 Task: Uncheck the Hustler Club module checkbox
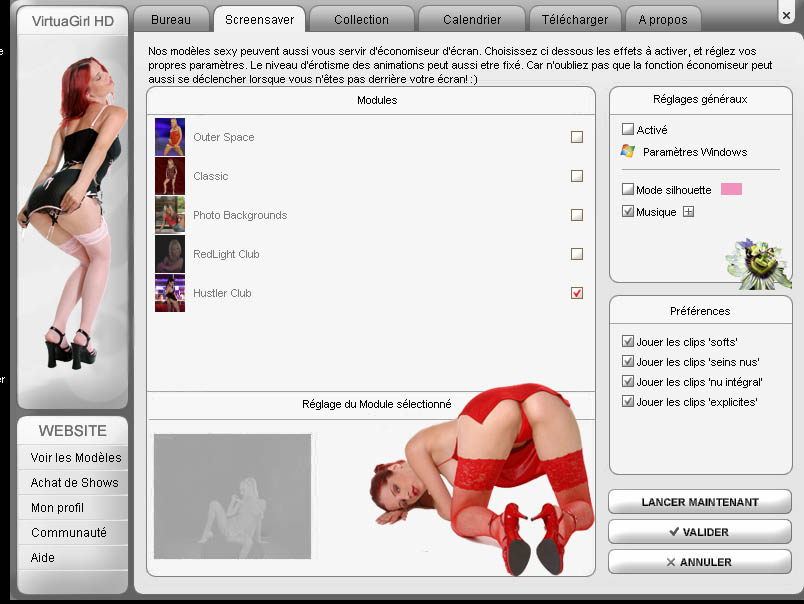[x=577, y=293]
